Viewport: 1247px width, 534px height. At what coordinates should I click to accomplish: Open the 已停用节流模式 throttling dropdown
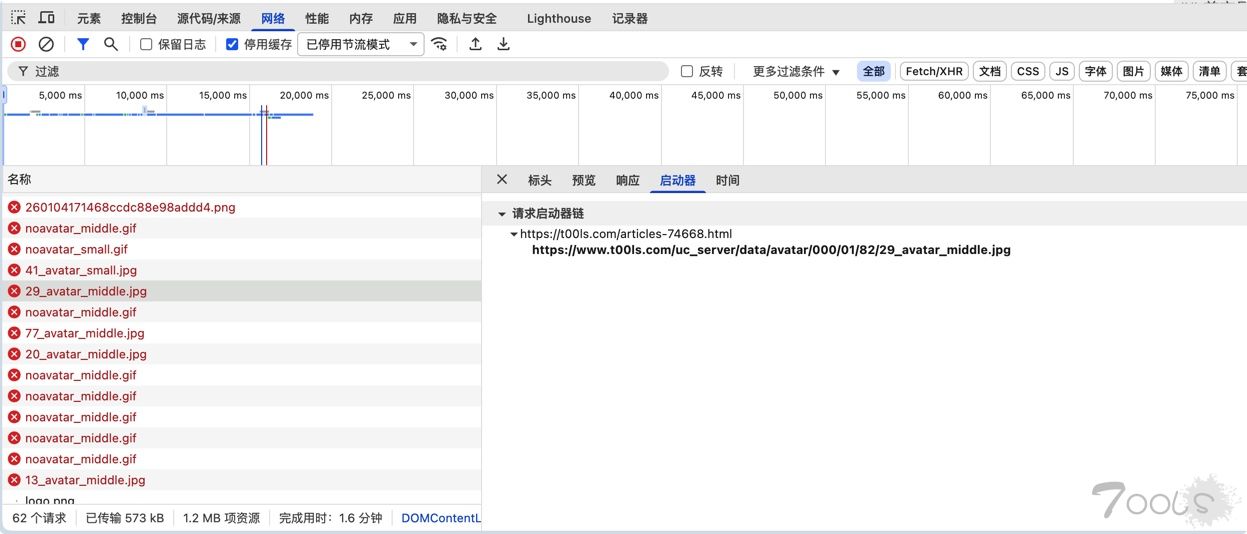[361, 44]
